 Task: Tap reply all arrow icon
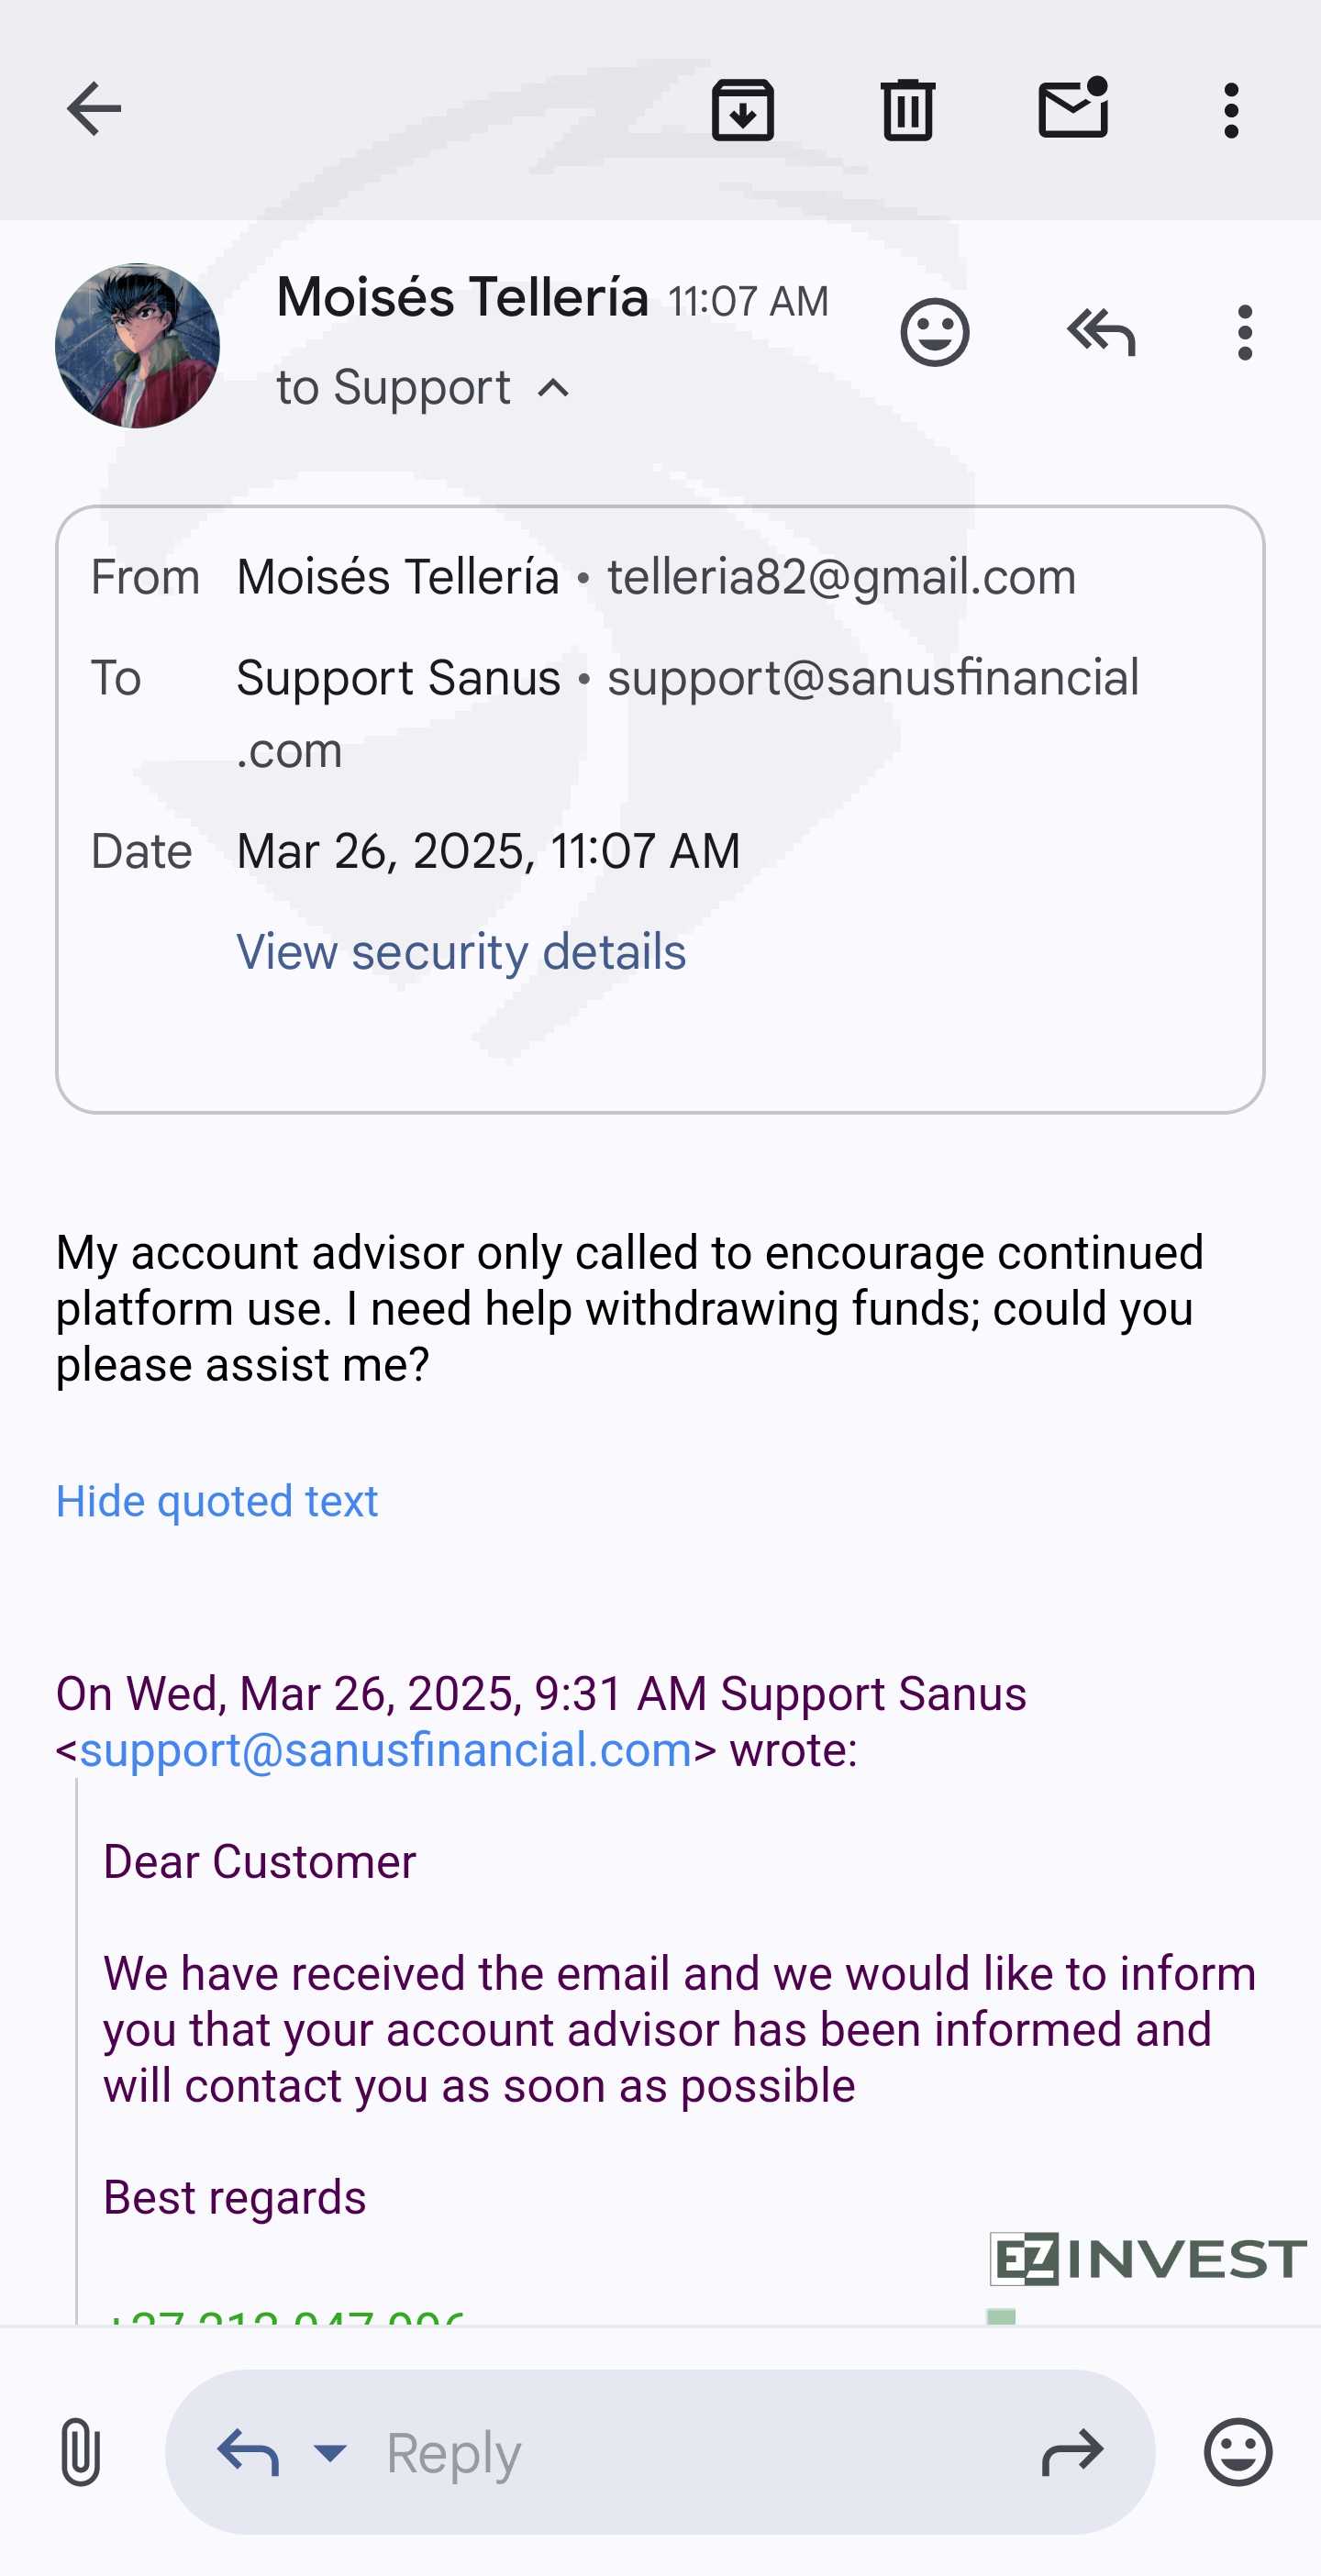(x=1100, y=332)
